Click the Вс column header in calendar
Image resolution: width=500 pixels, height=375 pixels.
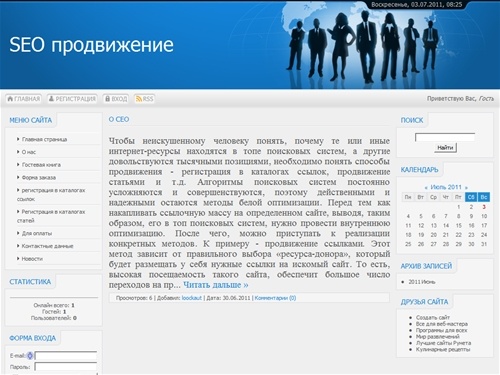point(484,197)
